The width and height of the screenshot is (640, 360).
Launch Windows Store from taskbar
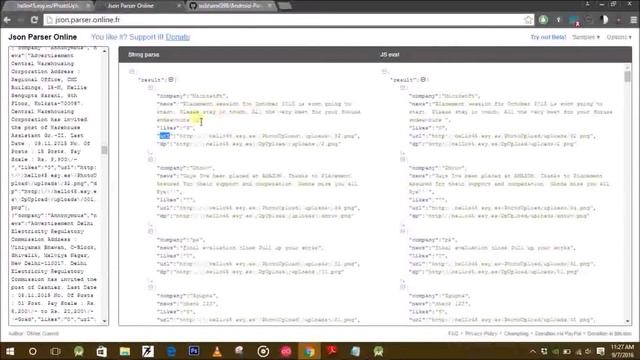point(102,351)
